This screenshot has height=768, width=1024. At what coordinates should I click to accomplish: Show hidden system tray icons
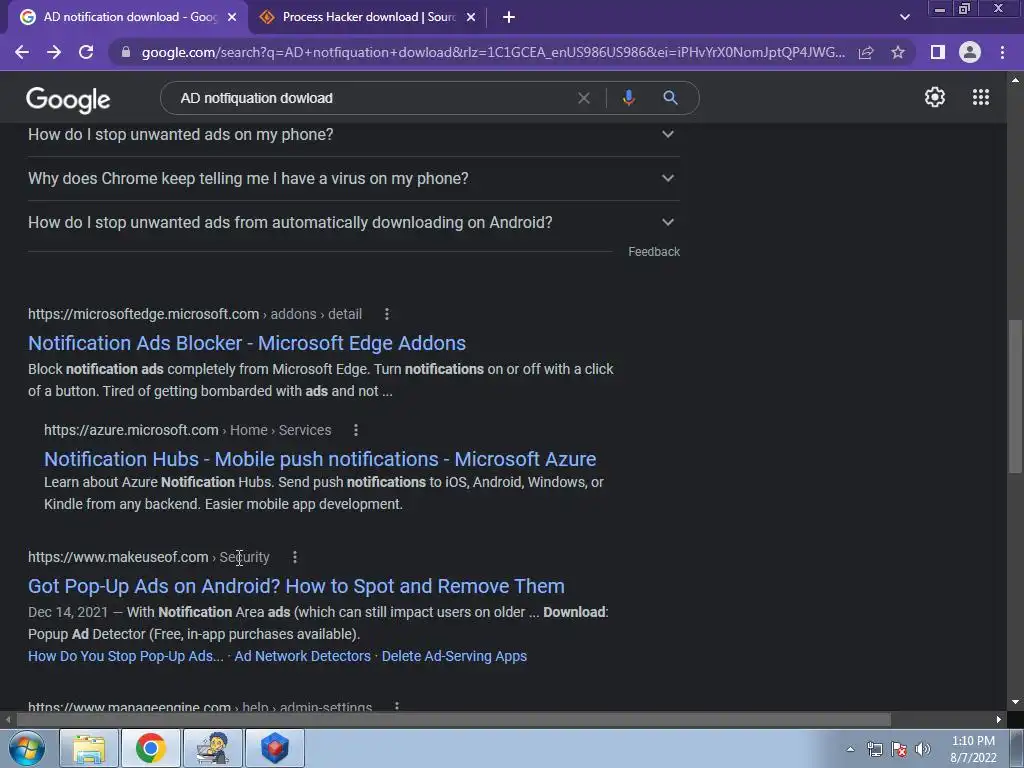tap(850, 749)
